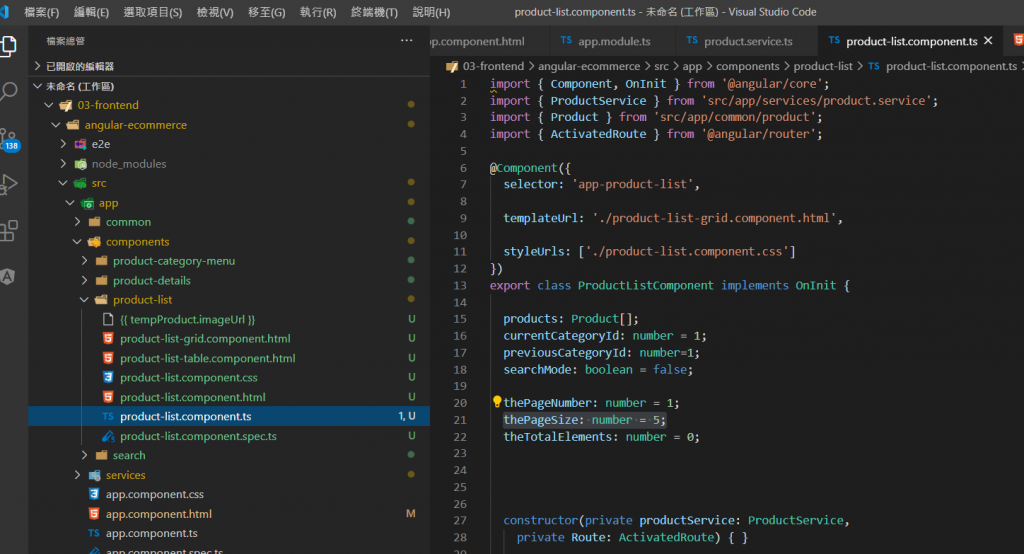The width and height of the screenshot is (1024, 554).
Task: Open Source Control with 138 changes badge
Action: coord(9,138)
